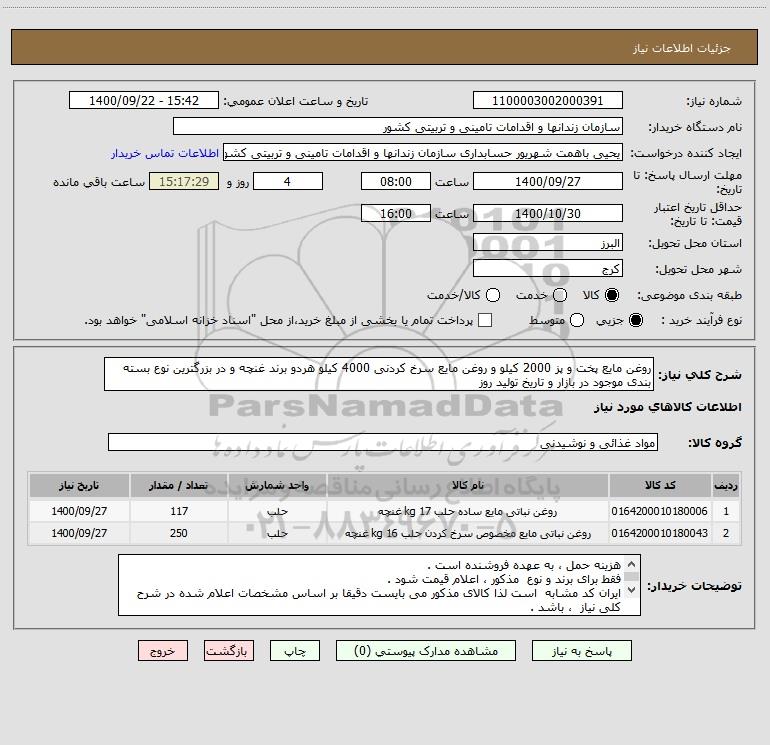The height and width of the screenshot is (745, 770).
Task: Select the متوسط purchase type radio
Action: click(x=577, y=320)
